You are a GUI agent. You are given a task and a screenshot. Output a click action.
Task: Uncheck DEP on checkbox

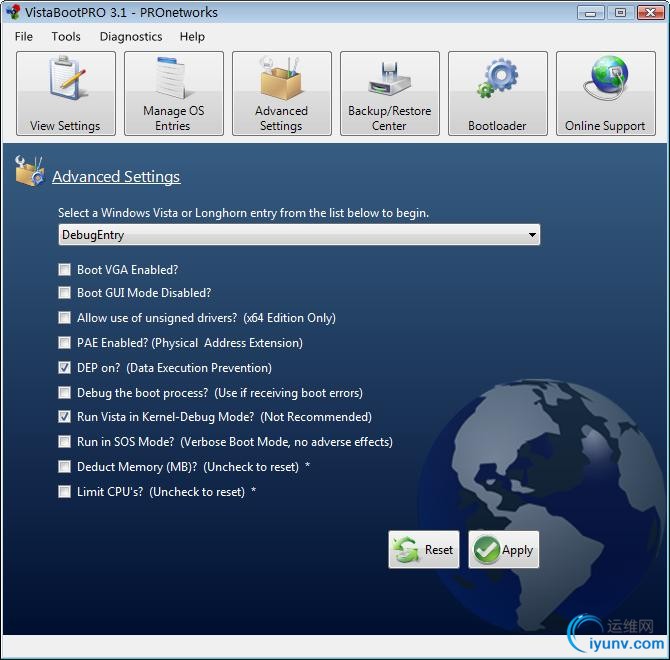point(65,367)
